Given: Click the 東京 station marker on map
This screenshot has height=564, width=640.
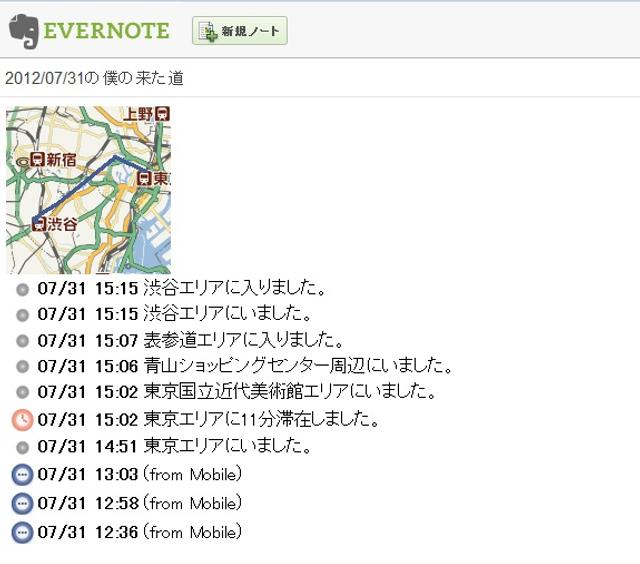Looking at the screenshot, I should pos(144,178).
